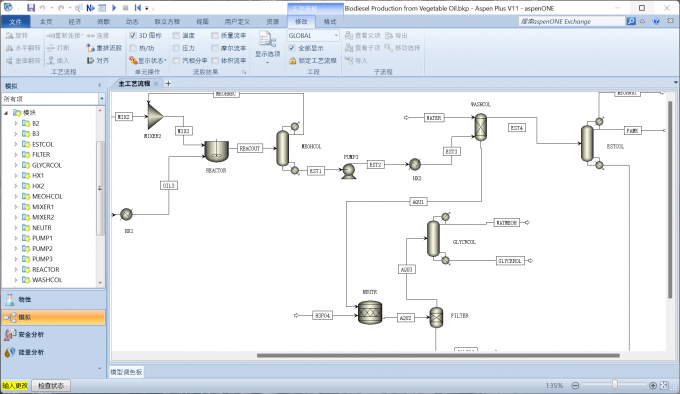The height and width of the screenshot is (394, 680).
Task: Select the MEOHCOL column block on flowsheet
Action: pos(282,148)
